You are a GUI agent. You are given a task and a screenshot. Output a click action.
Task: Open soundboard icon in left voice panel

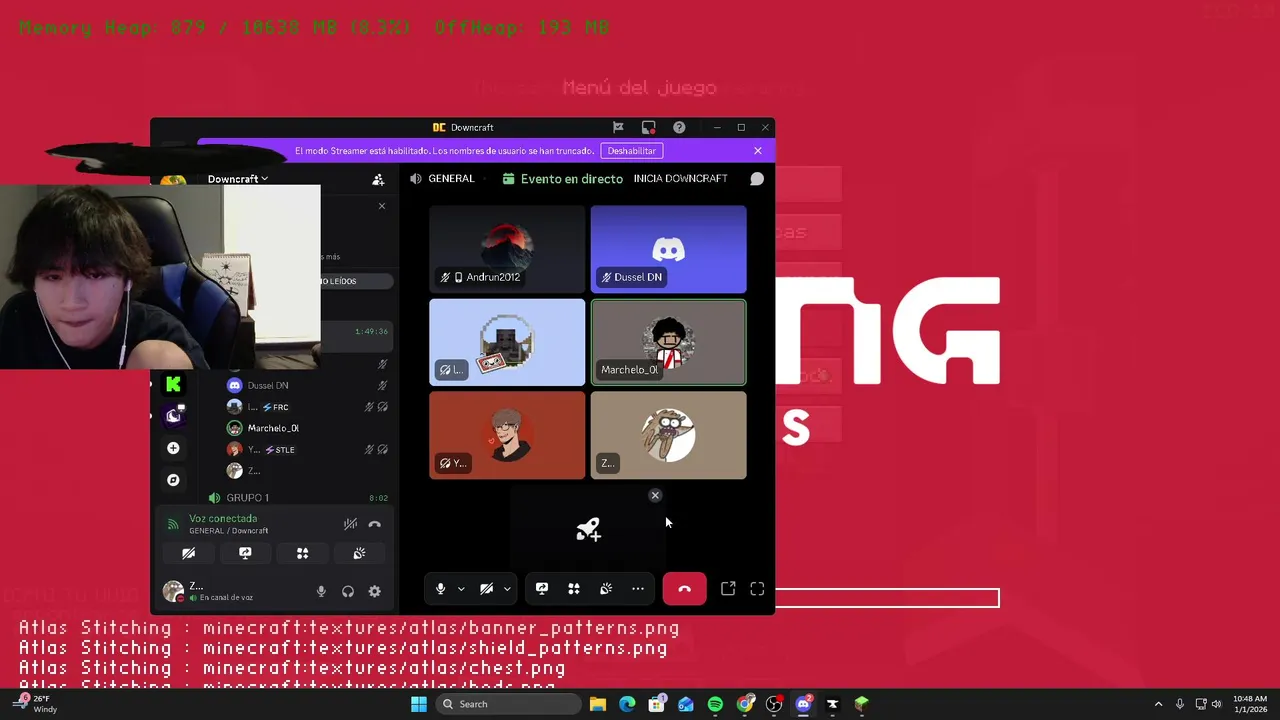pos(359,553)
